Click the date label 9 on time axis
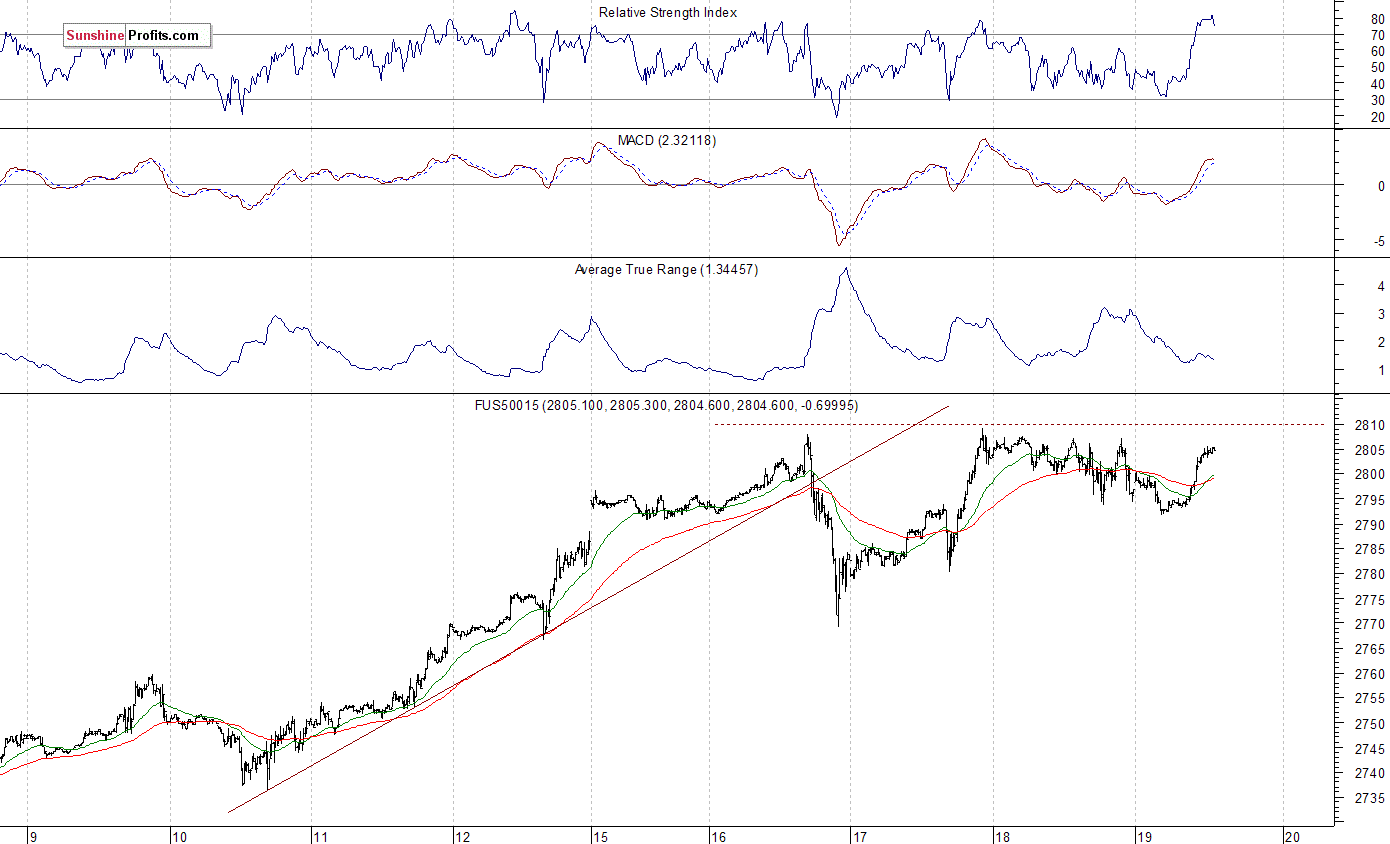Viewport: 1390px width, 844px height. 33,837
